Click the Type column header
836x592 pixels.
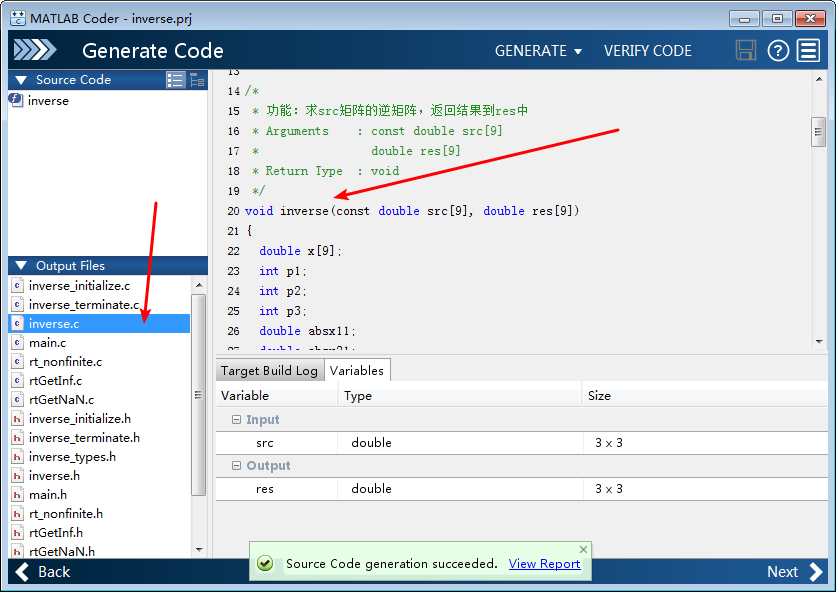pos(460,396)
